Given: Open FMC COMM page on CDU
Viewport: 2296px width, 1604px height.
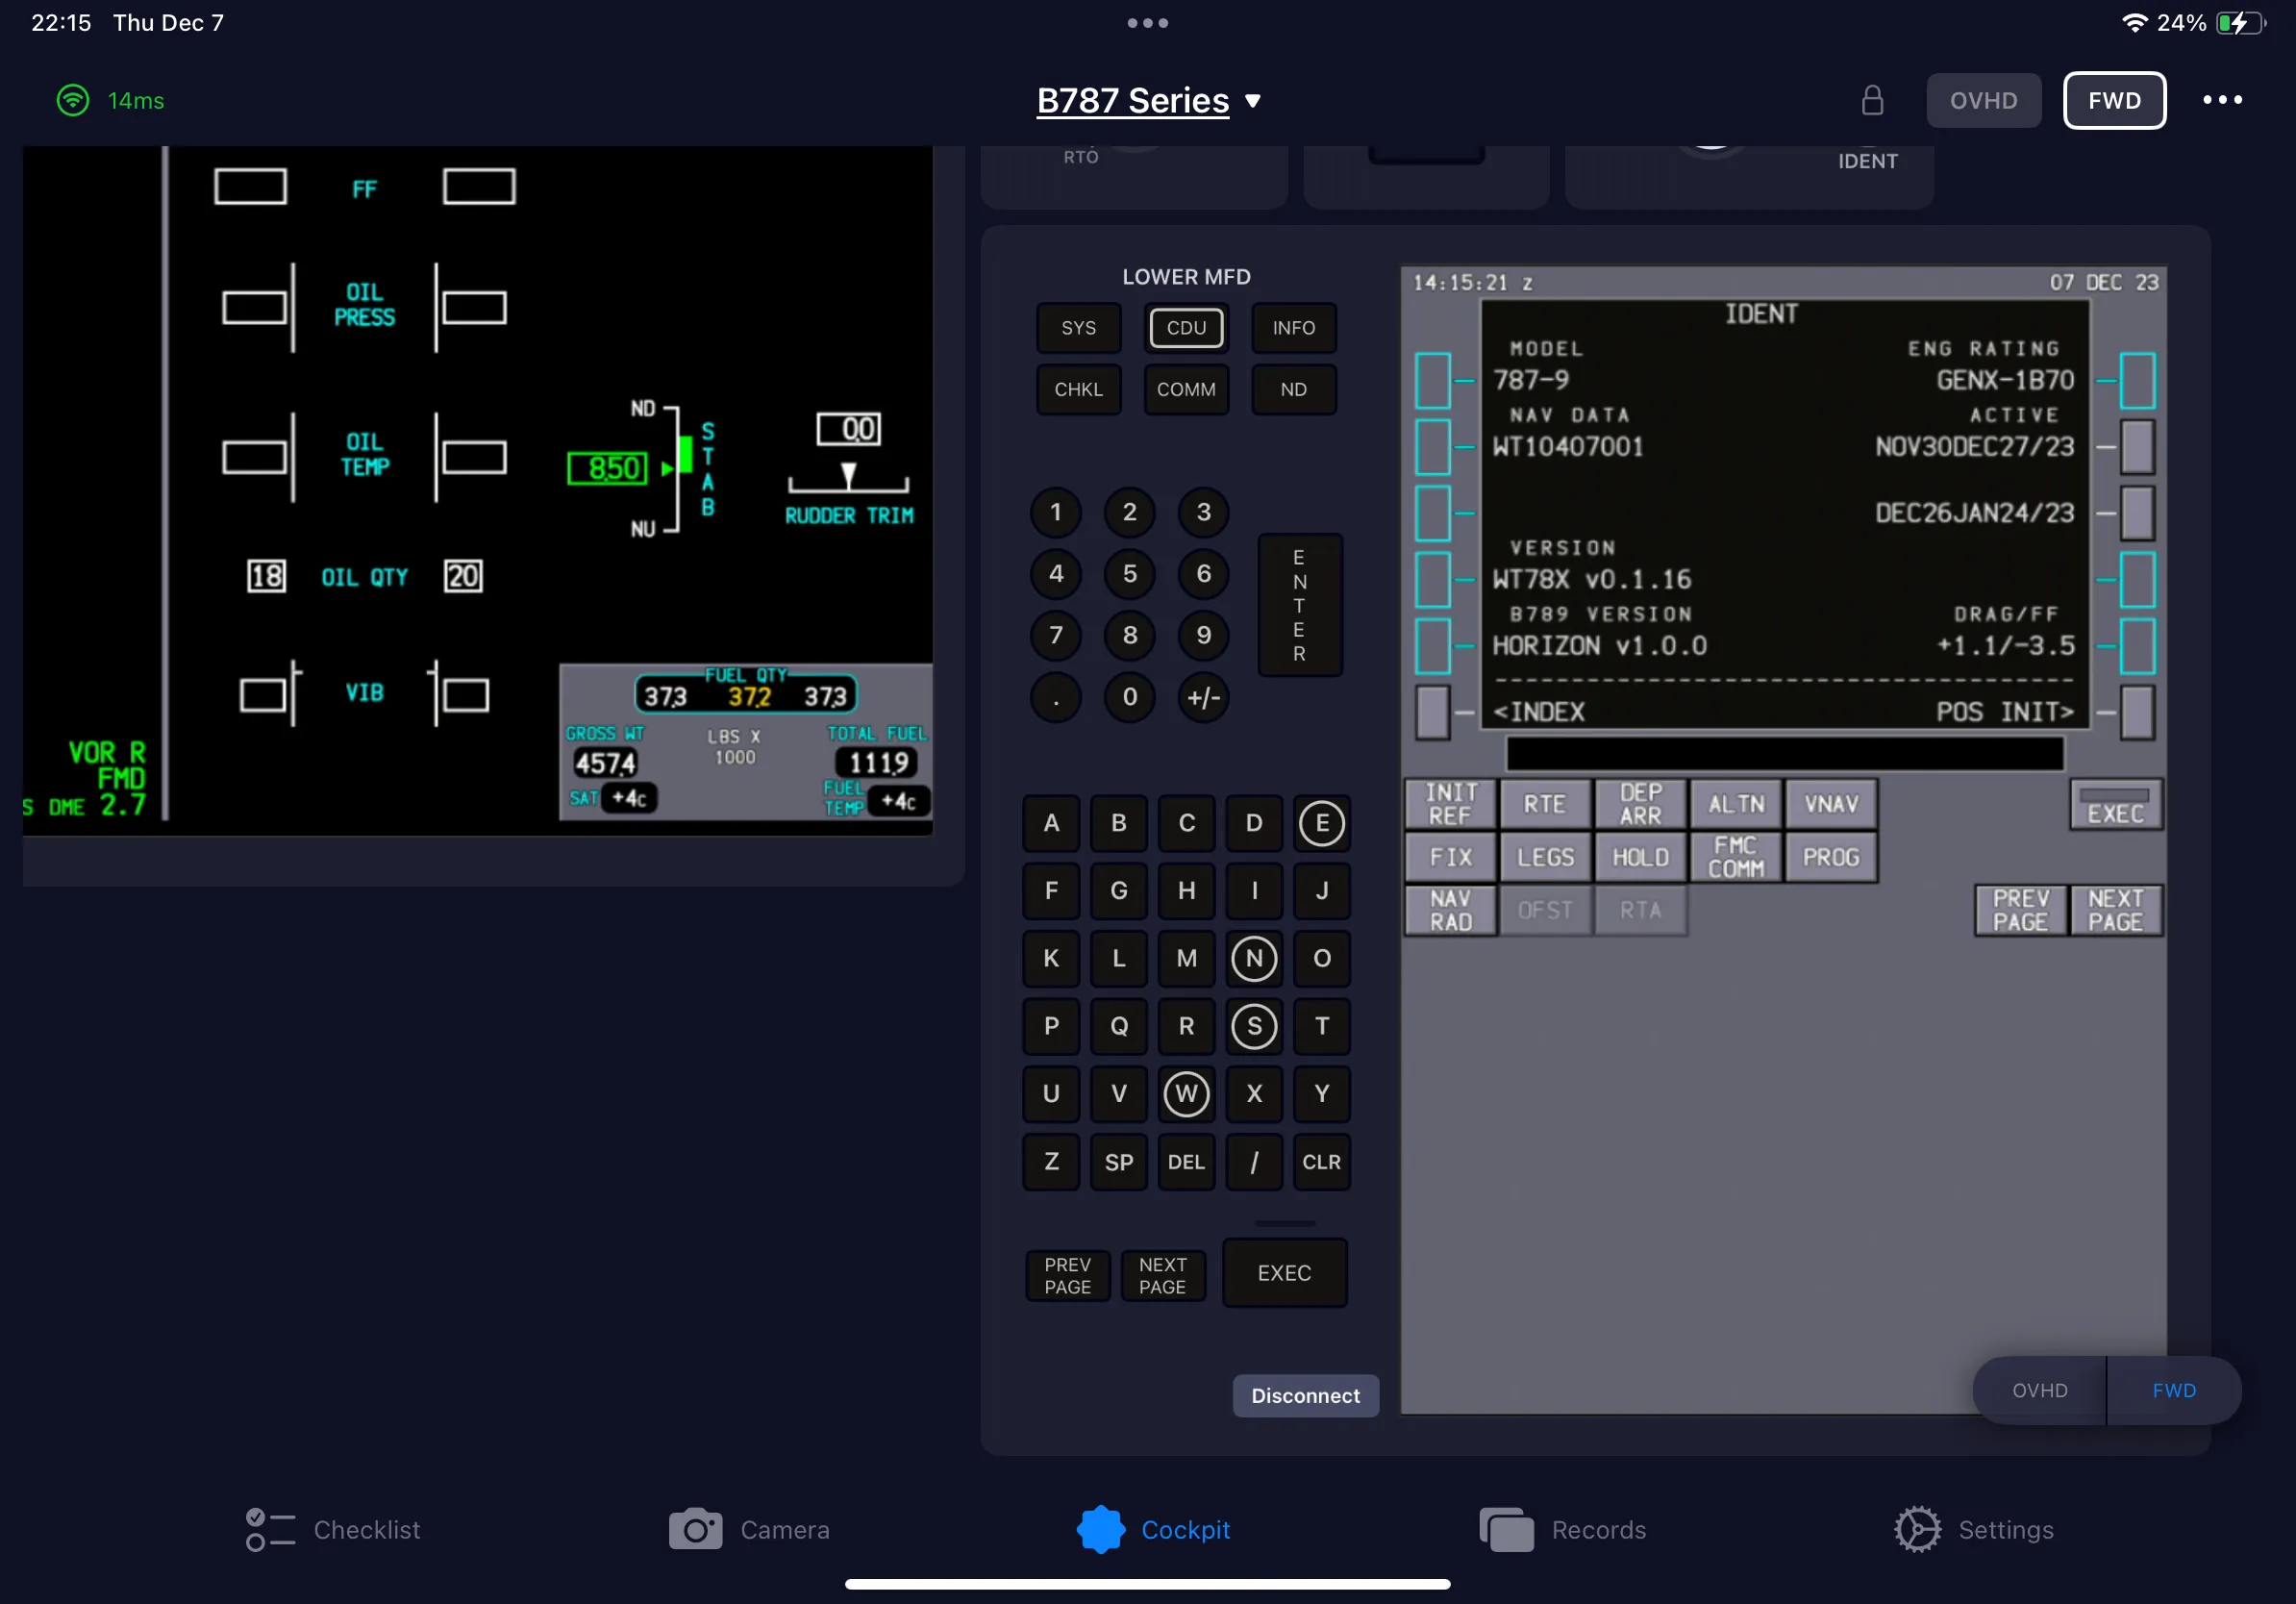Looking at the screenshot, I should coord(1735,857).
